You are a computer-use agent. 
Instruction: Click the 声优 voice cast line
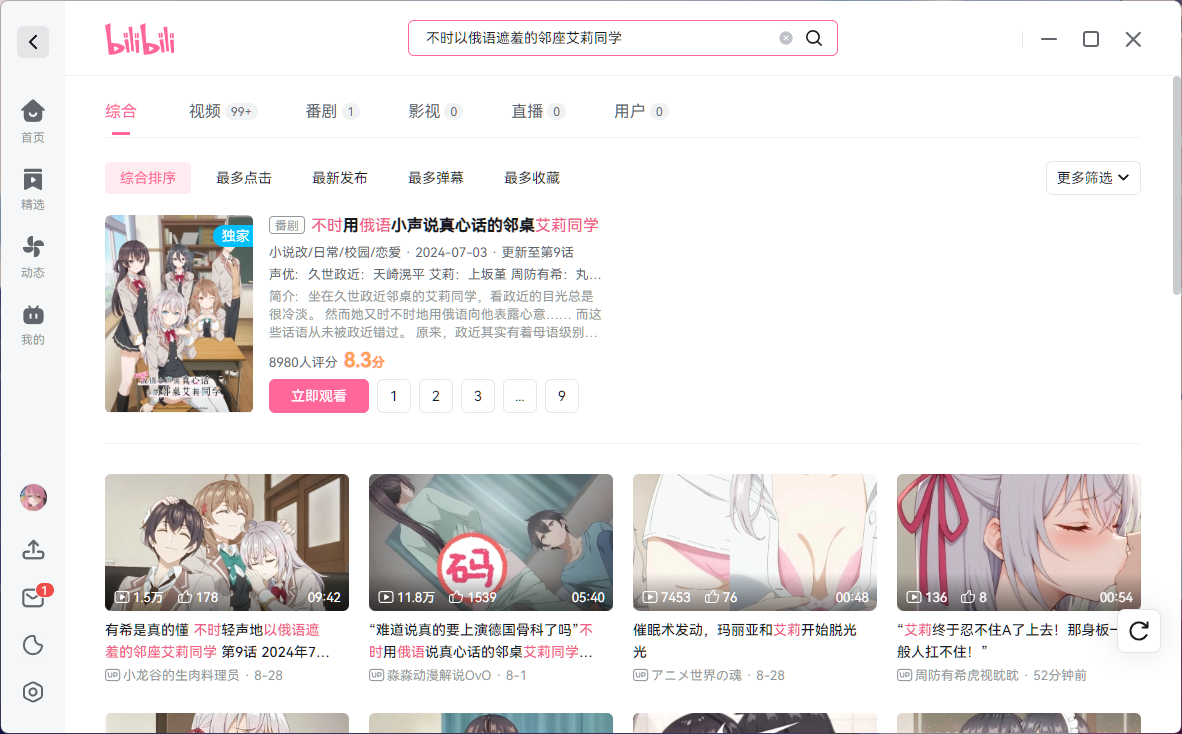point(435,274)
